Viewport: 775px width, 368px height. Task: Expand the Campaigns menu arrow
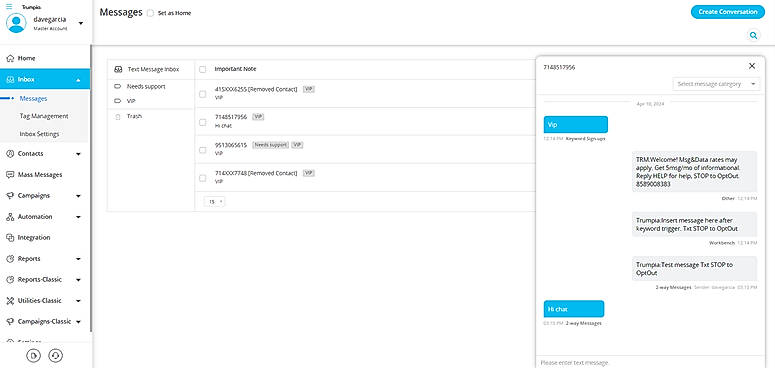pos(79,196)
